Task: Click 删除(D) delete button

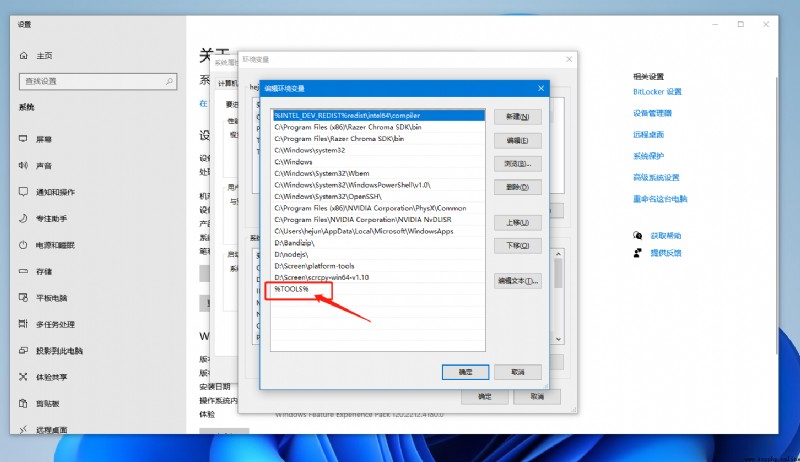Action: [517, 187]
